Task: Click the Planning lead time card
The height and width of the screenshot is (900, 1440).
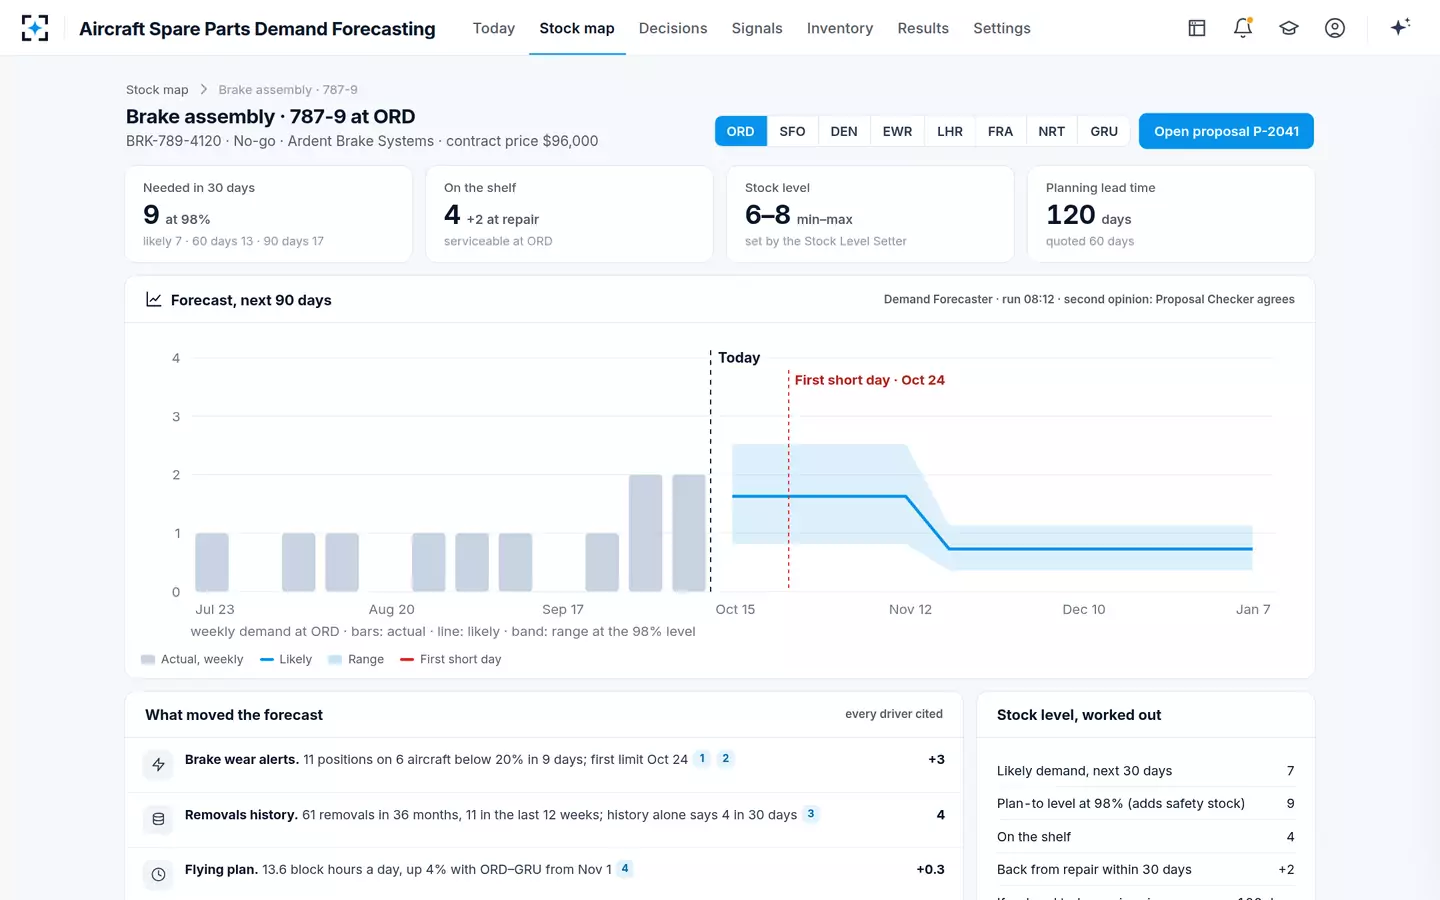Action: tap(1171, 214)
